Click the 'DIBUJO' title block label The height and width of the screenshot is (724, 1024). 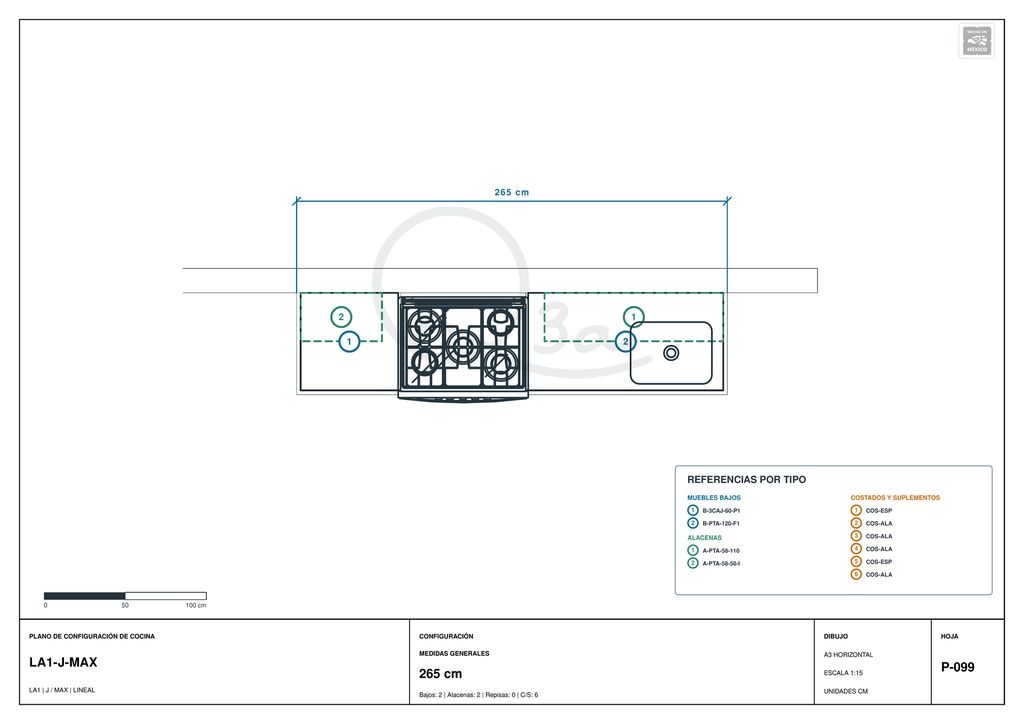(836, 637)
